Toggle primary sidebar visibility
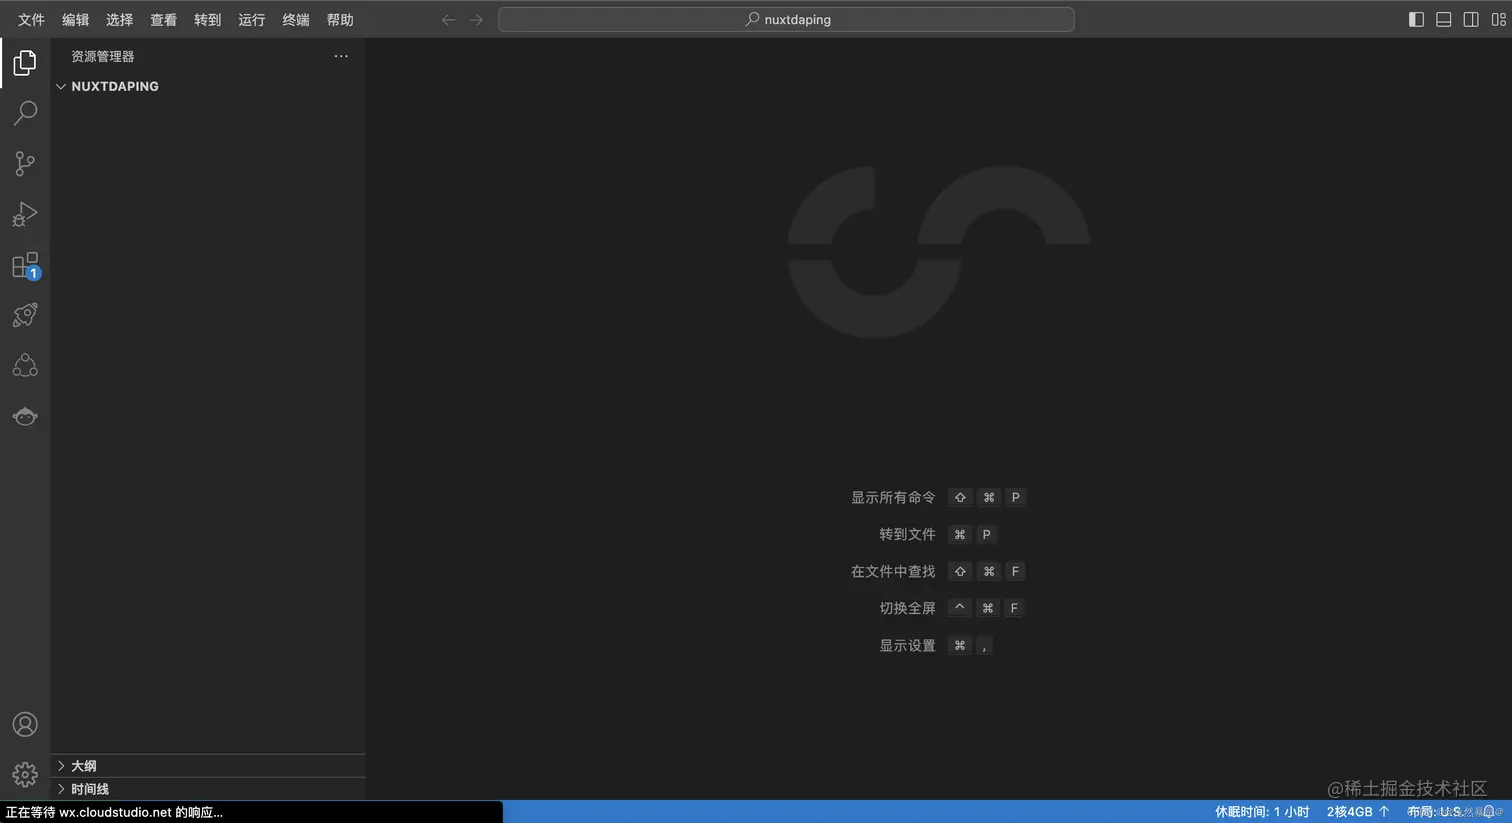1512x823 pixels. (x=1416, y=19)
